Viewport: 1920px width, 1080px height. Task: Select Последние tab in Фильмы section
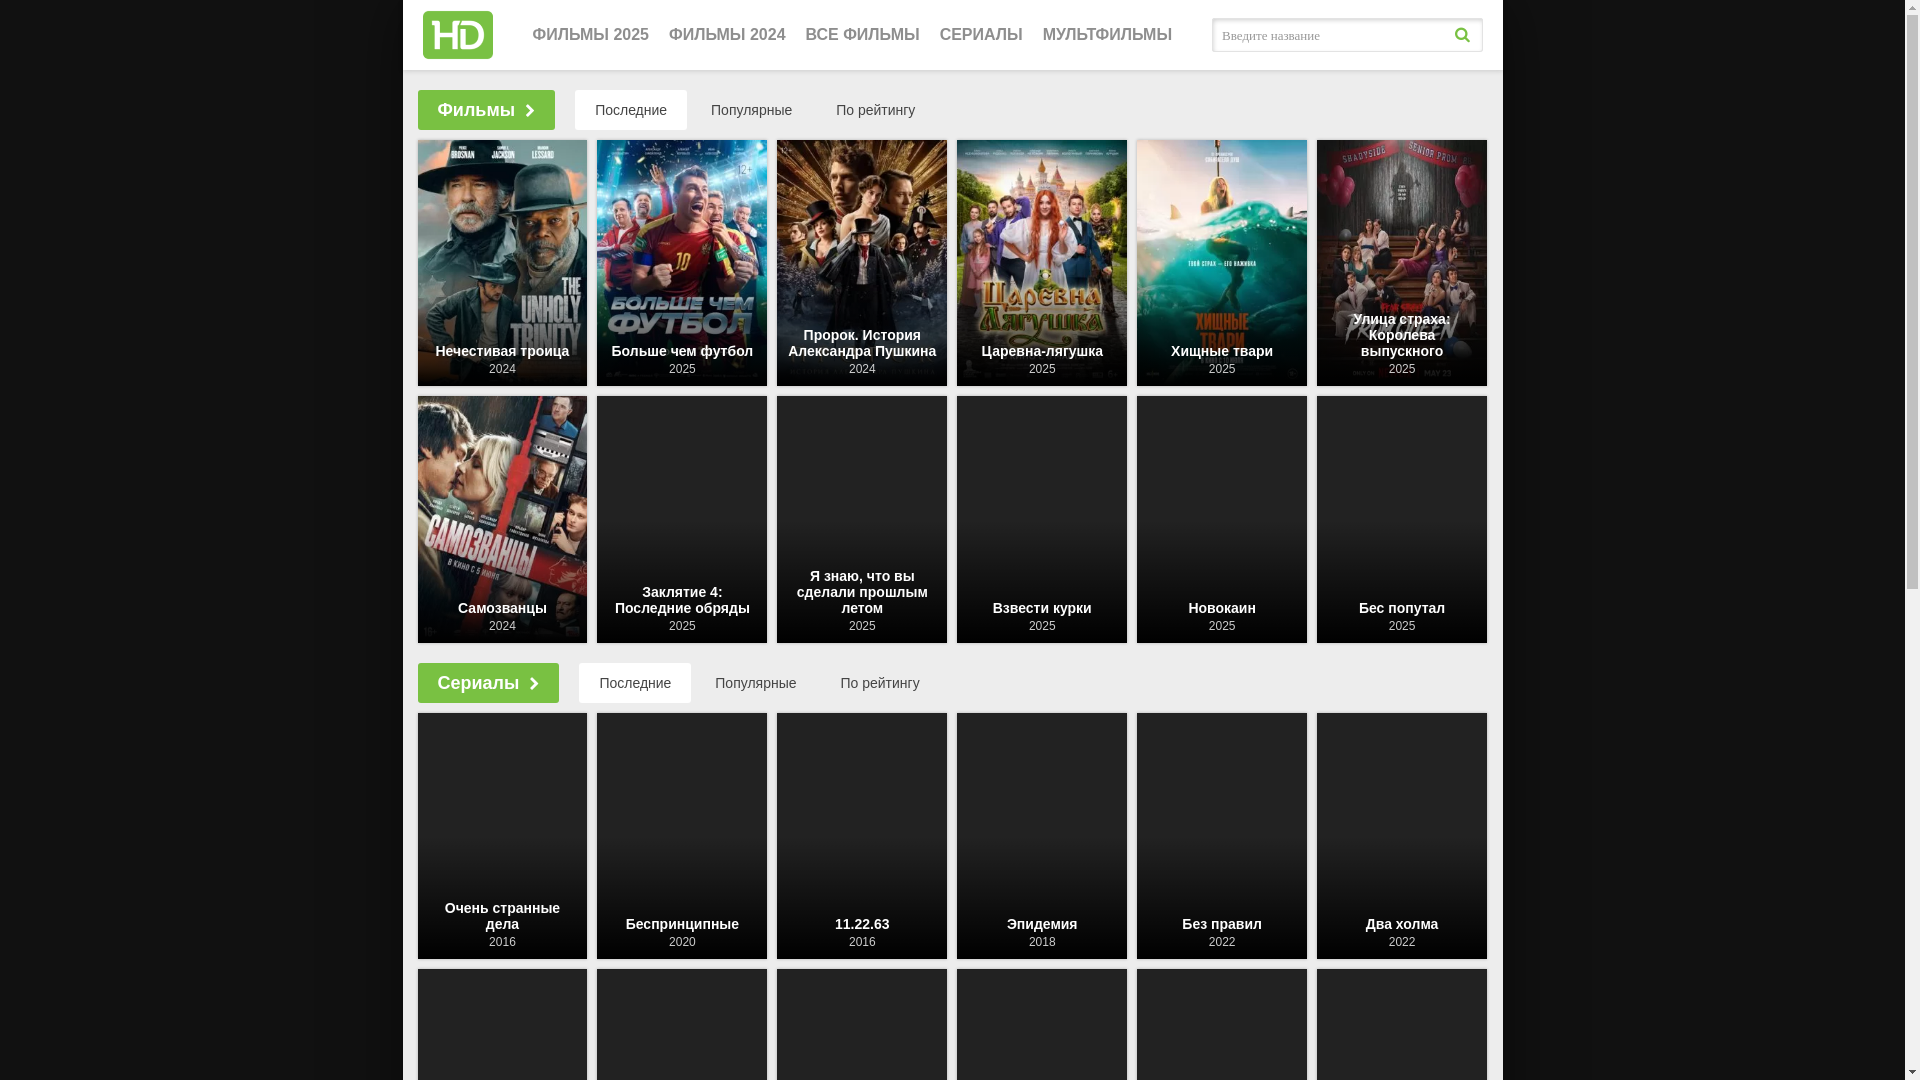pyautogui.click(x=631, y=110)
